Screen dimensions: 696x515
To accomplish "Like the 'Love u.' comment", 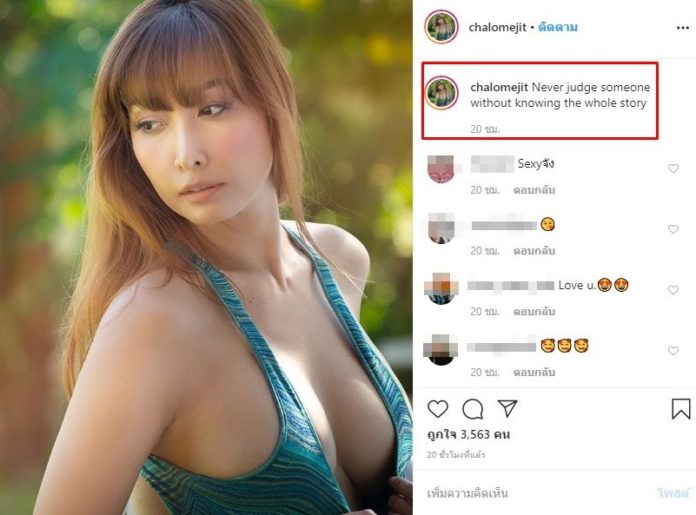I will (x=673, y=290).
